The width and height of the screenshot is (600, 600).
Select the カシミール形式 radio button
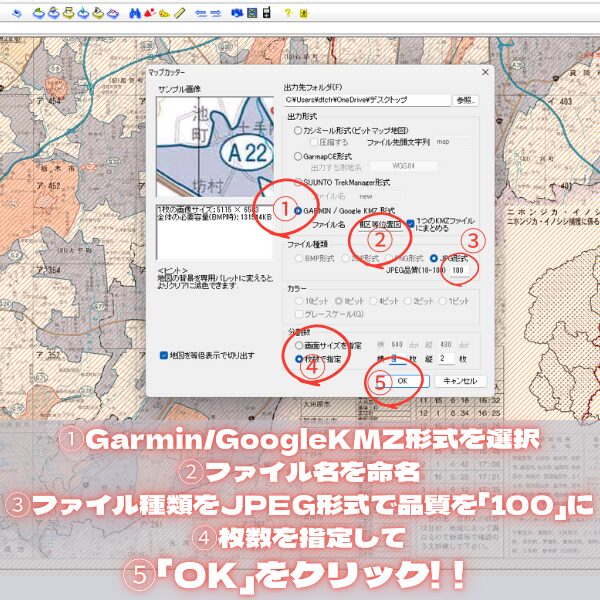[298, 130]
